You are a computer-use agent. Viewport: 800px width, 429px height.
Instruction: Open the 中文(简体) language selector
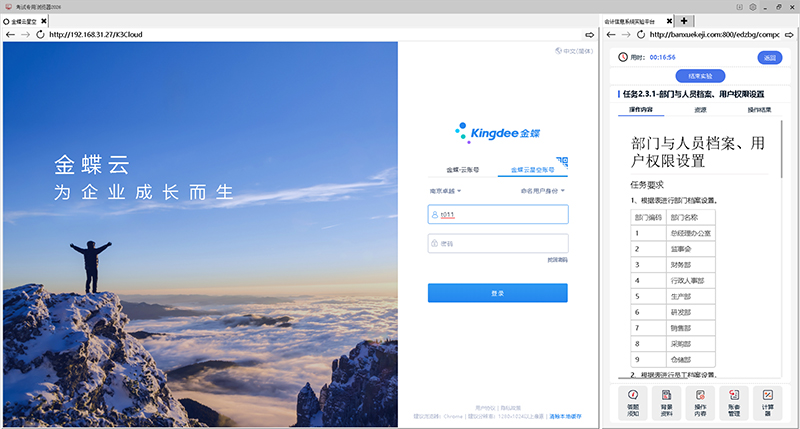tap(566, 51)
